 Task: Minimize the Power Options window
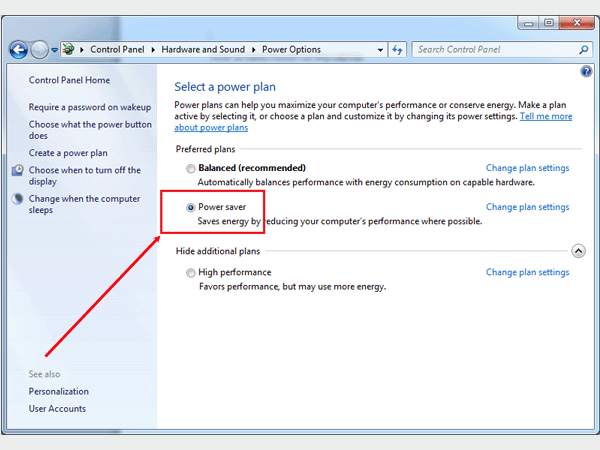coord(528,24)
